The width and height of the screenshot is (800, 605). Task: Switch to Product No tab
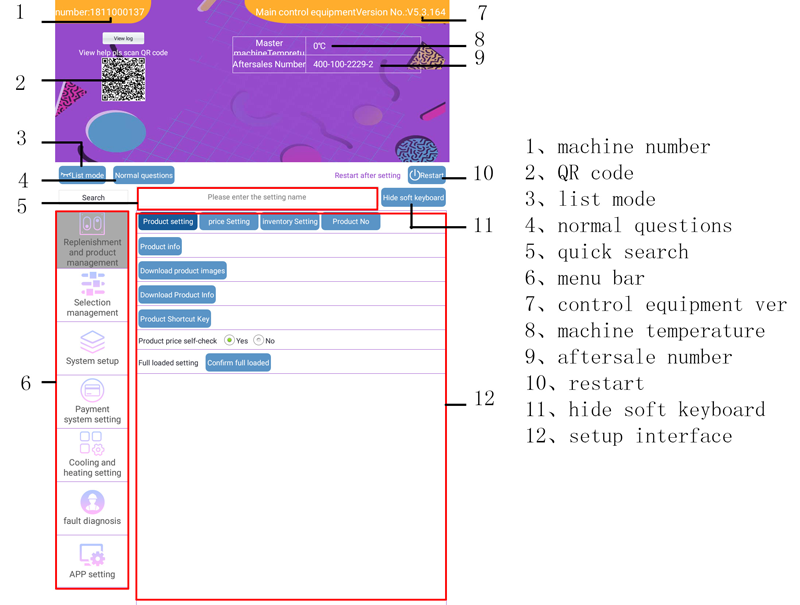pos(351,221)
